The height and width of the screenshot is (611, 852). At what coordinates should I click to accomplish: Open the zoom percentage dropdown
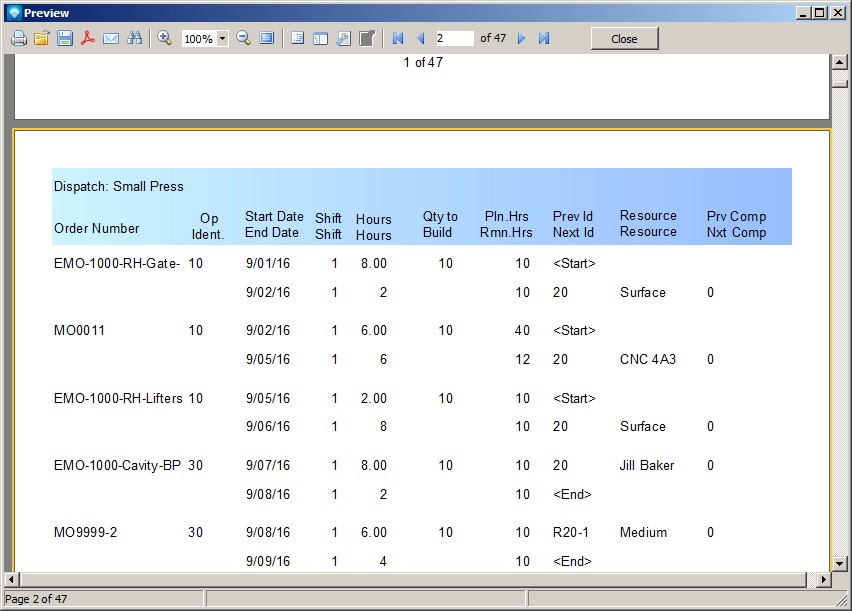(x=222, y=39)
